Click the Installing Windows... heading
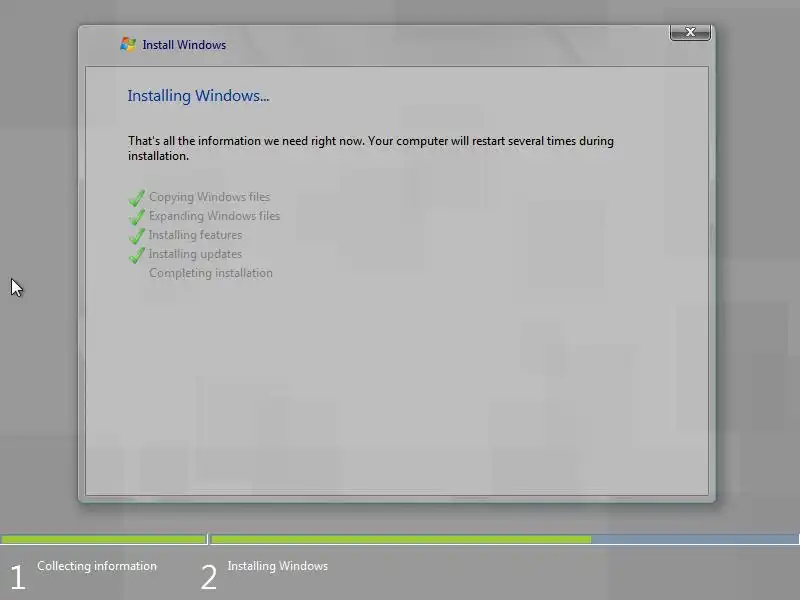Screen dimensions: 800x600 198,96
